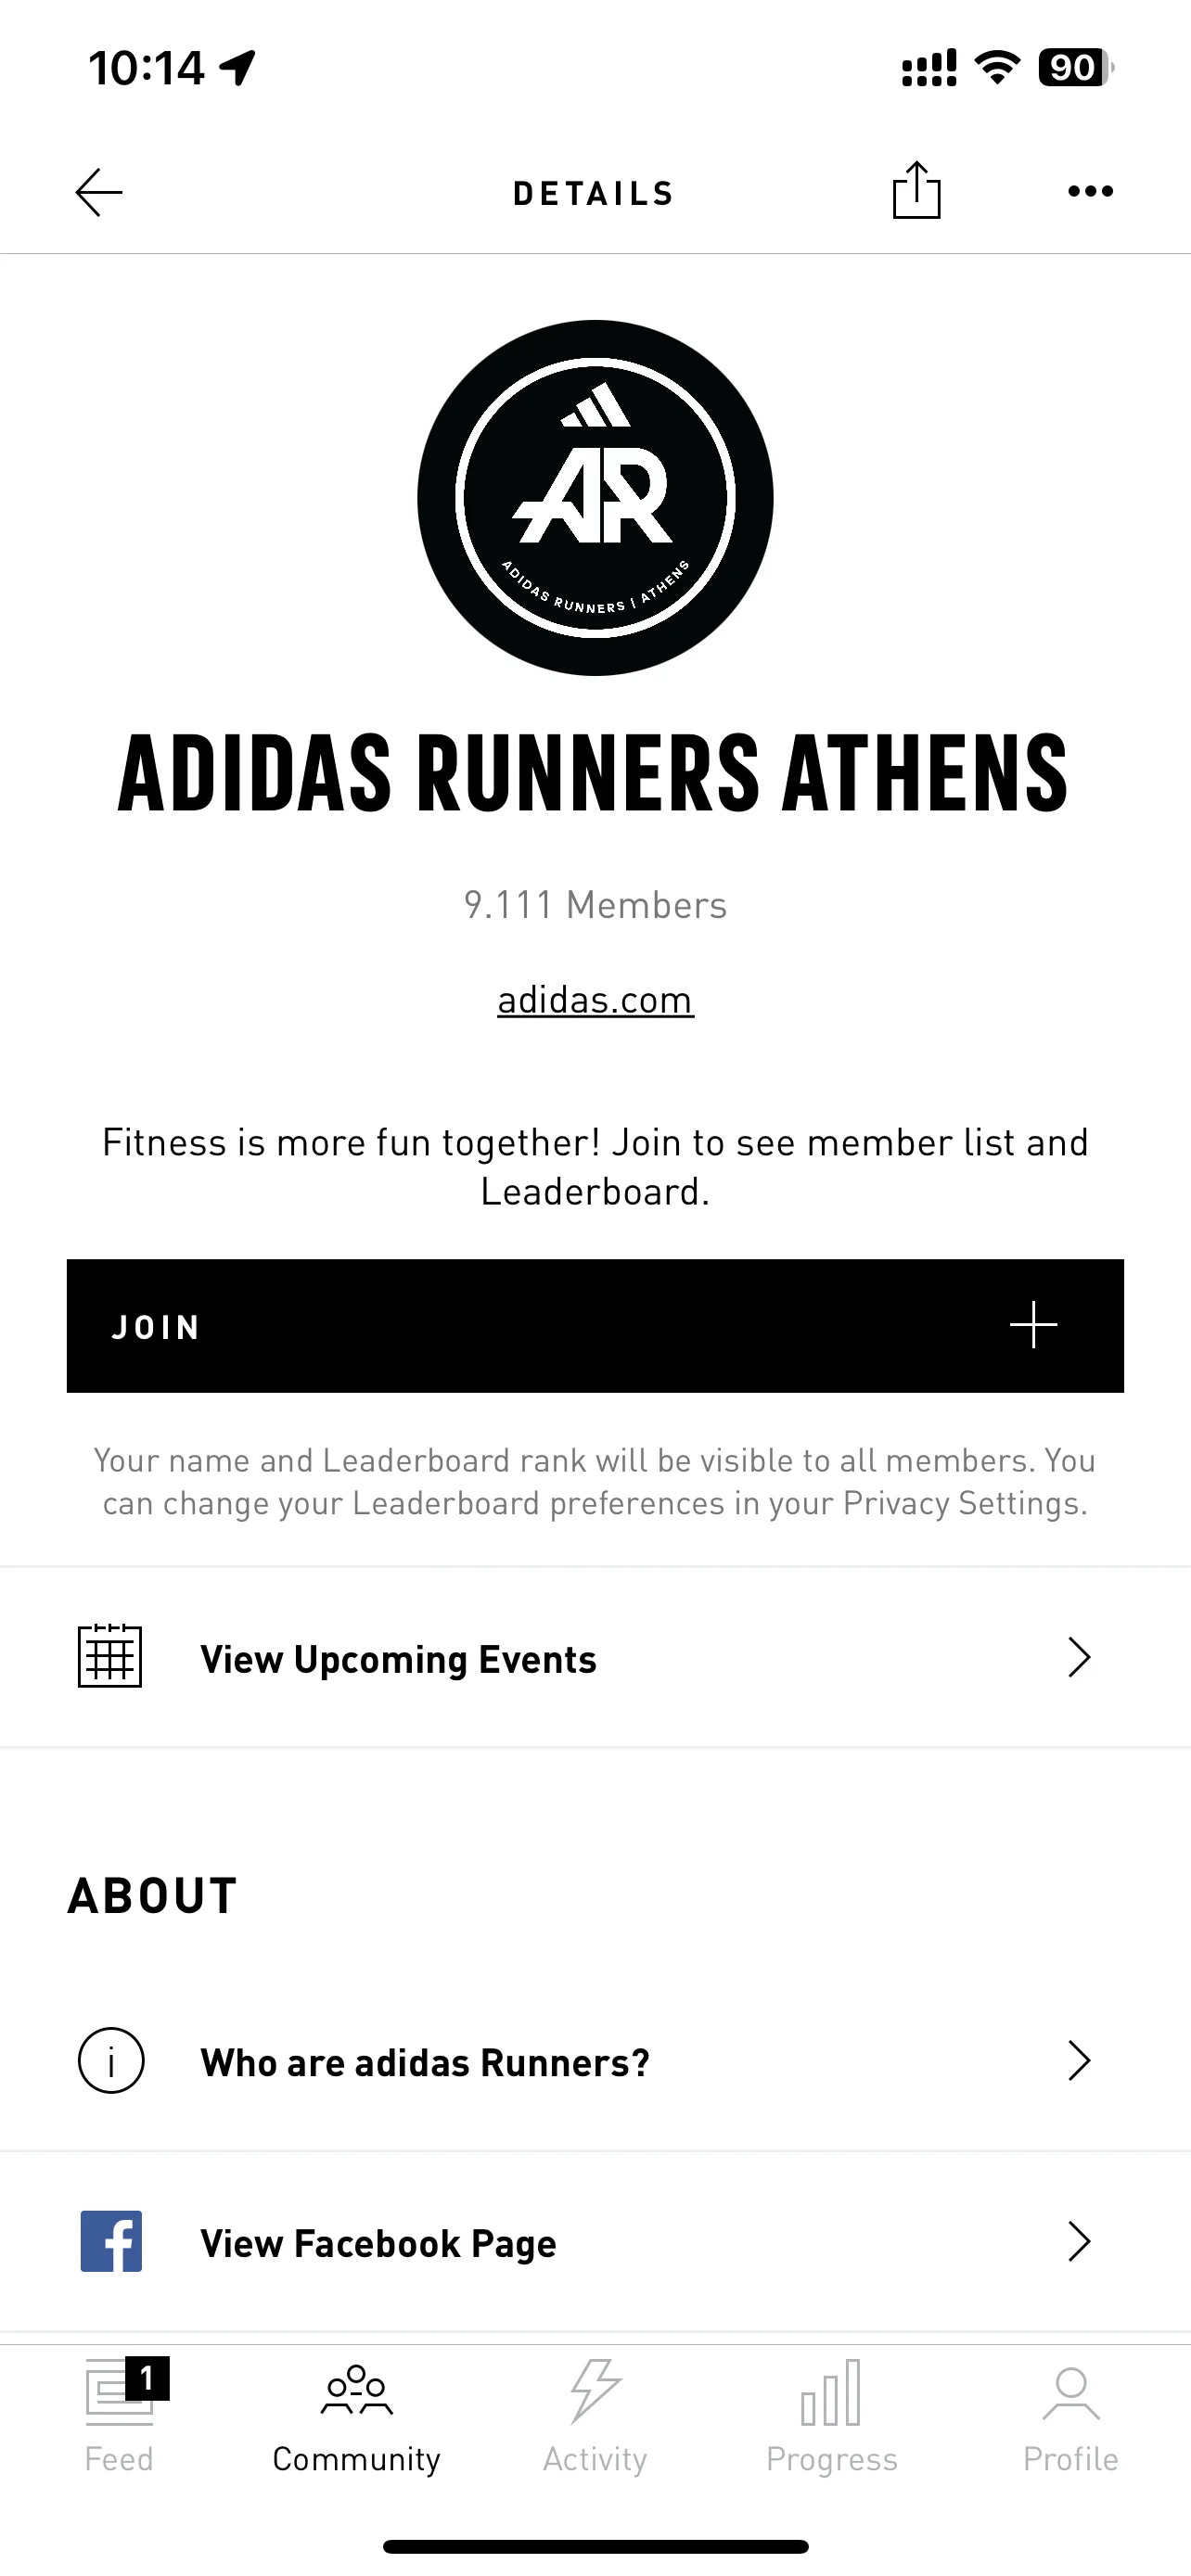1191x2576 pixels.
Task: Tap the battery indicator in status bar
Action: [x=1076, y=67]
